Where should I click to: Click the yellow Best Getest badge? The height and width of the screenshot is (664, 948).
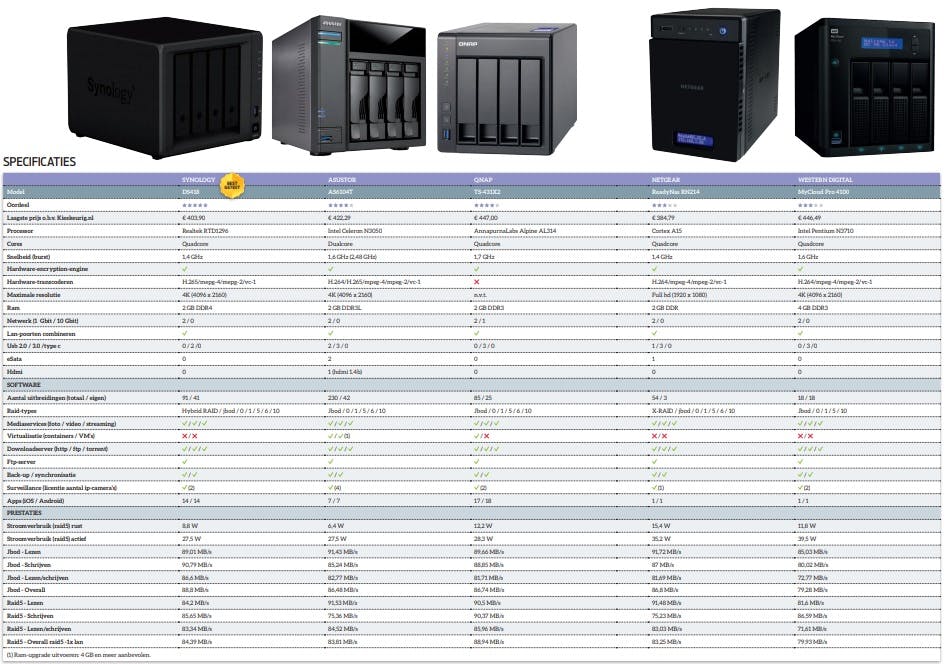232,185
